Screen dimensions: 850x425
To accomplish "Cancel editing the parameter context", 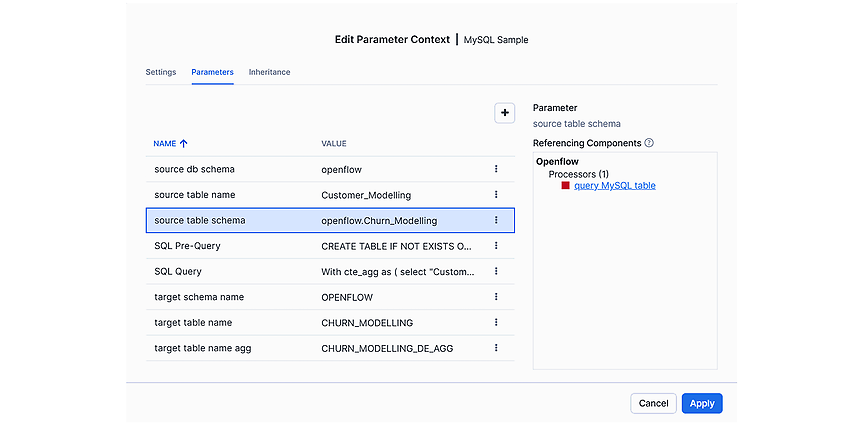I will point(653,403).
